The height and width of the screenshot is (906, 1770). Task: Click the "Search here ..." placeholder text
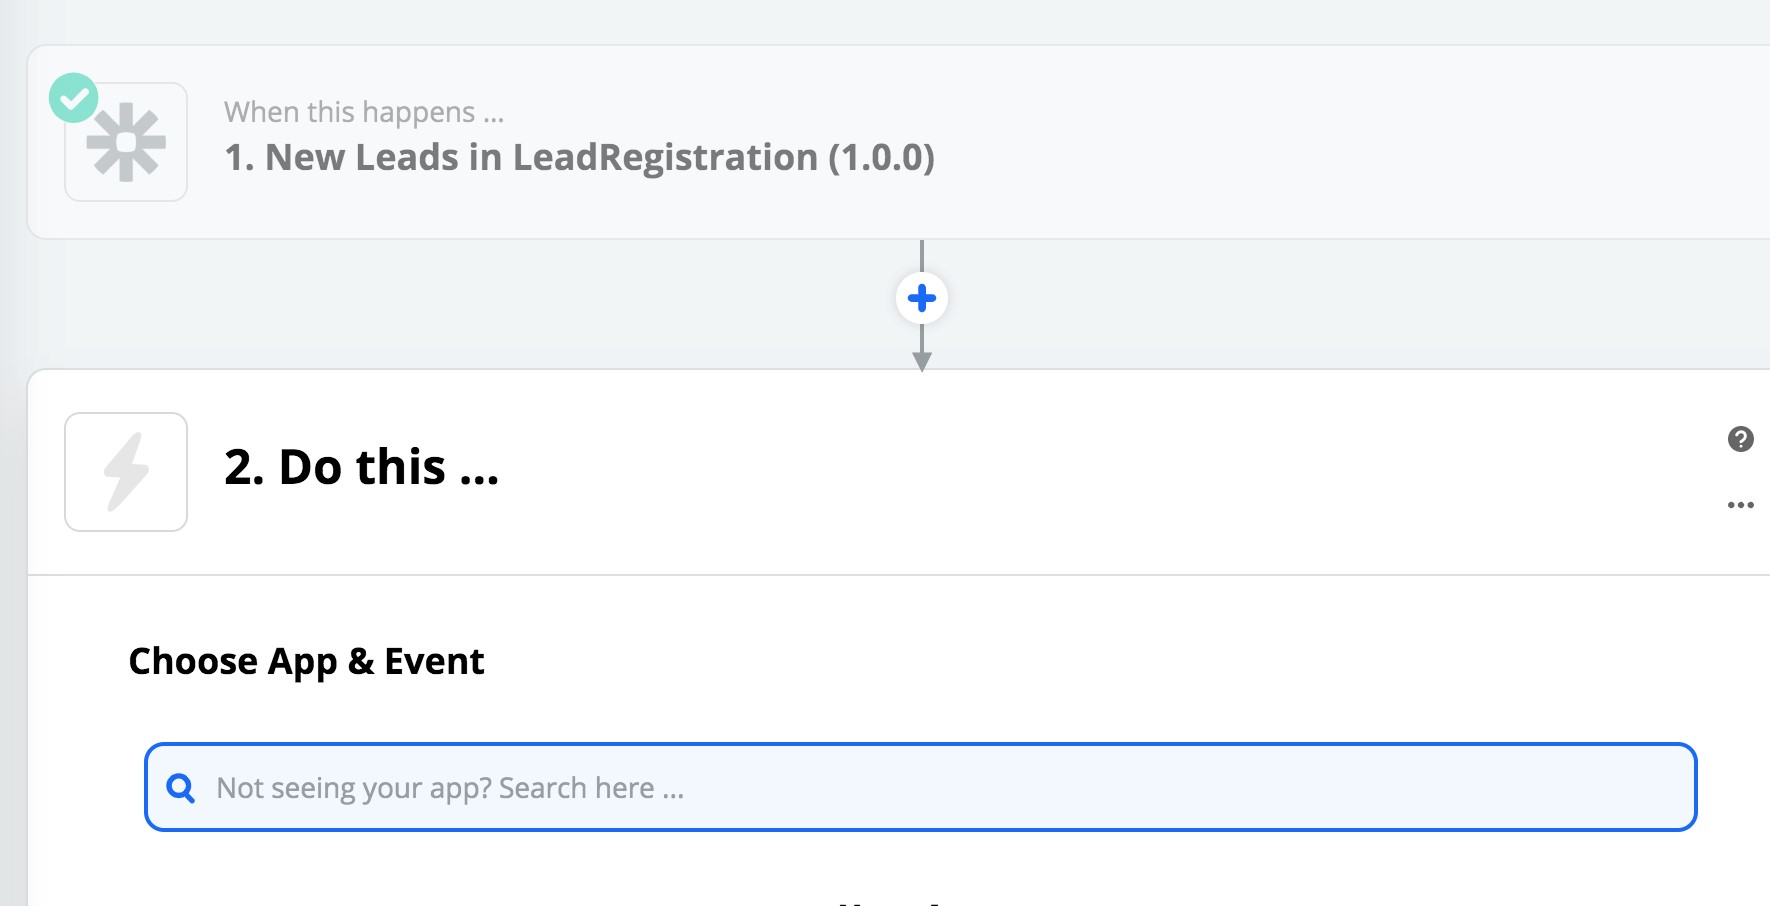(591, 788)
